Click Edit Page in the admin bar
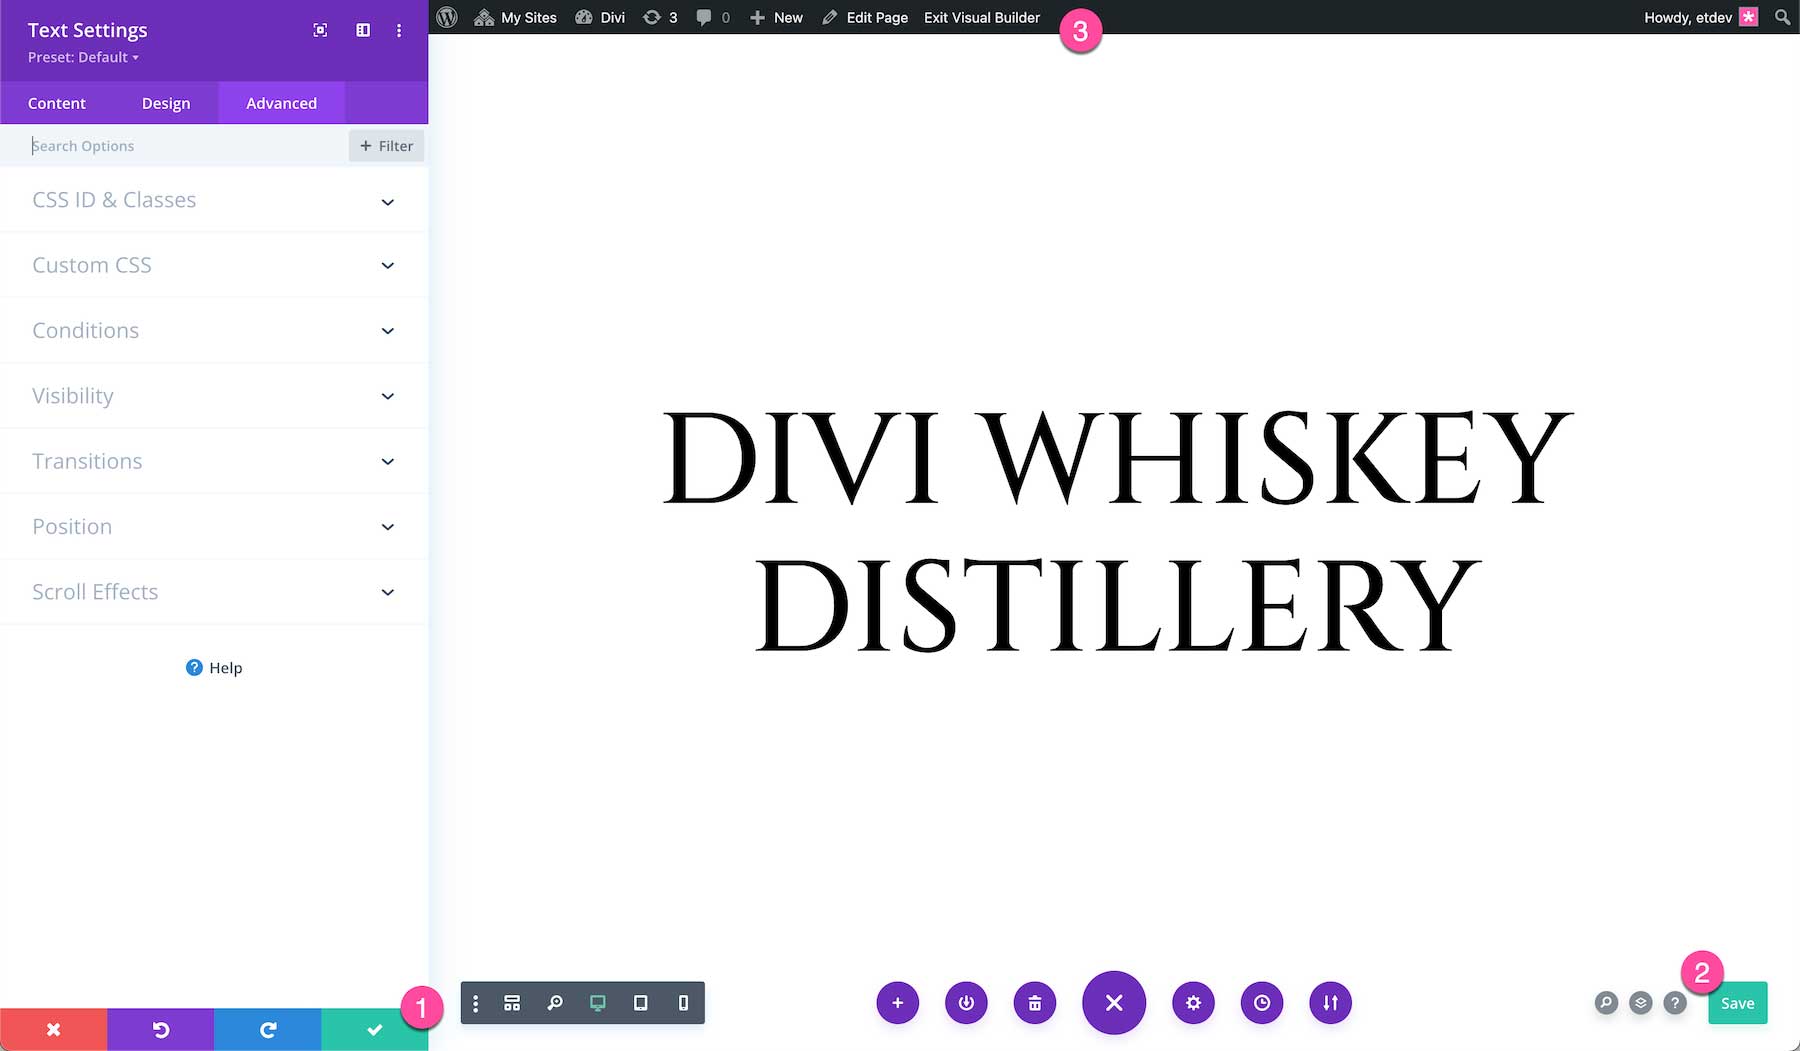The image size is (1800, 1051). (x=865, y=17)
